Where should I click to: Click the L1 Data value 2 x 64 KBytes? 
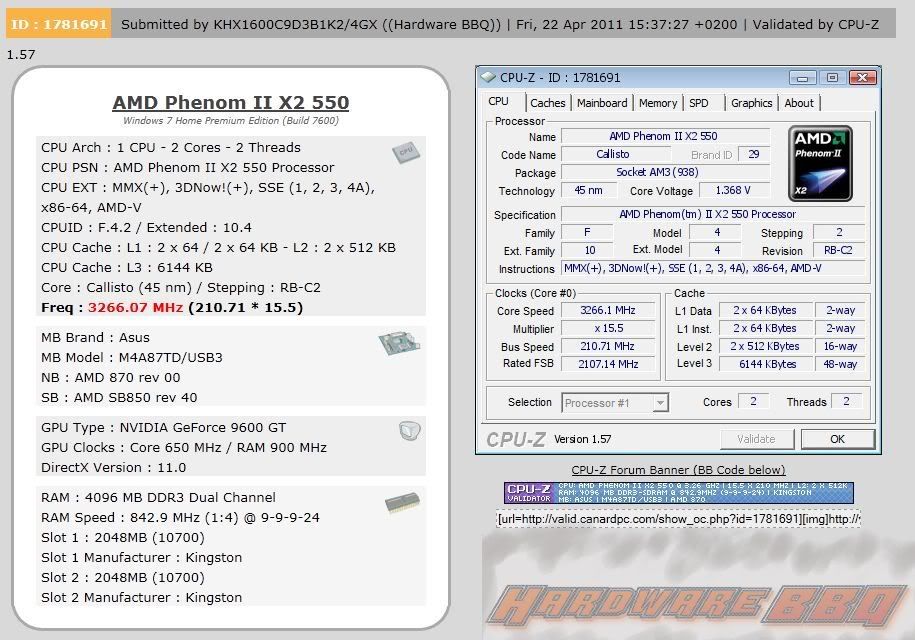(x=765, y=310)
